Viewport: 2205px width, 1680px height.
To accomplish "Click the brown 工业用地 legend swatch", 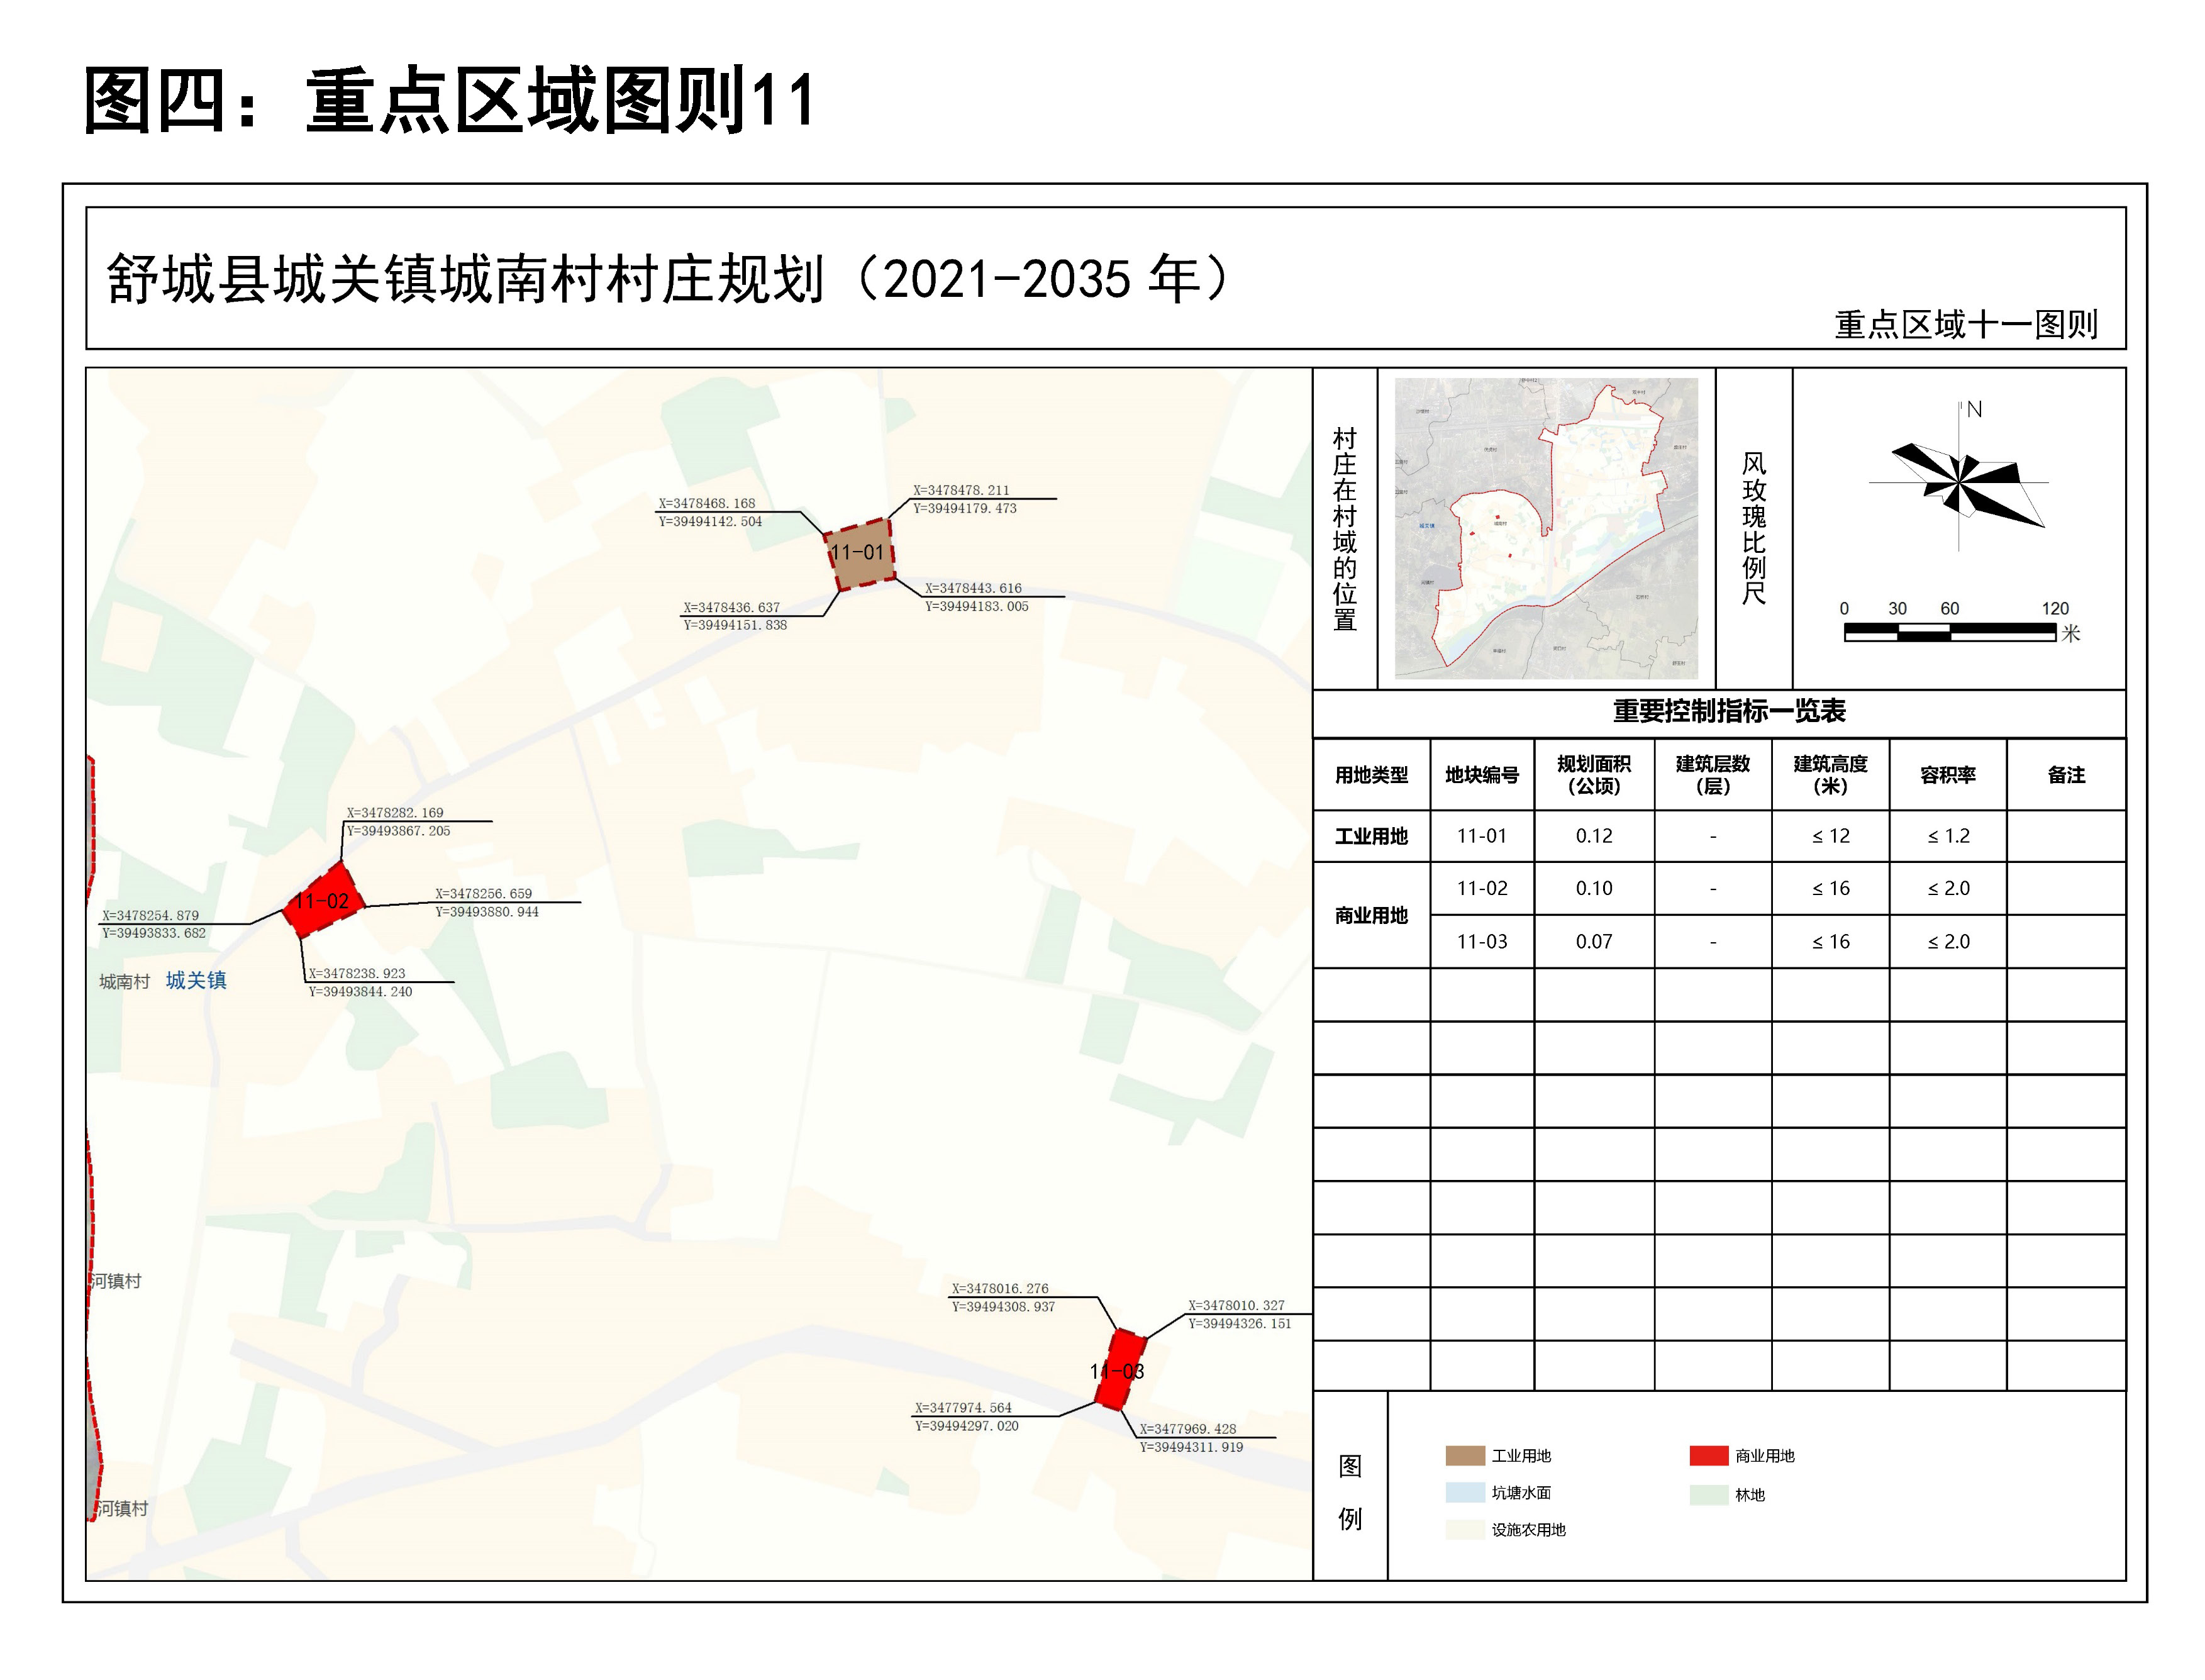I will [1465, 1455].
